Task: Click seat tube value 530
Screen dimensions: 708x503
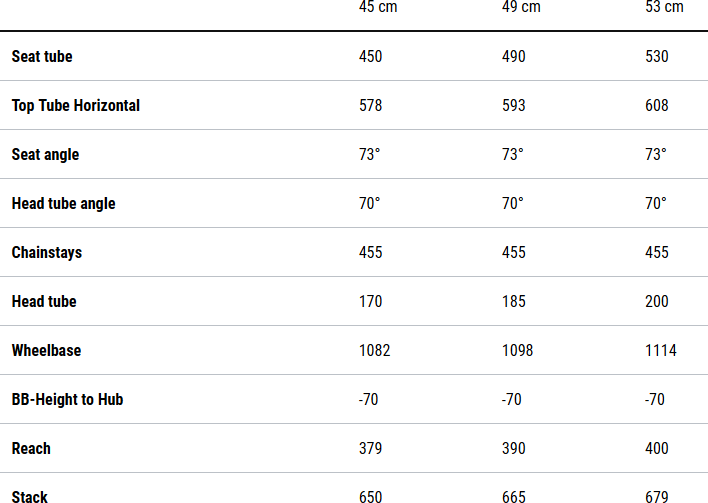Action: [x=657, y=57]
